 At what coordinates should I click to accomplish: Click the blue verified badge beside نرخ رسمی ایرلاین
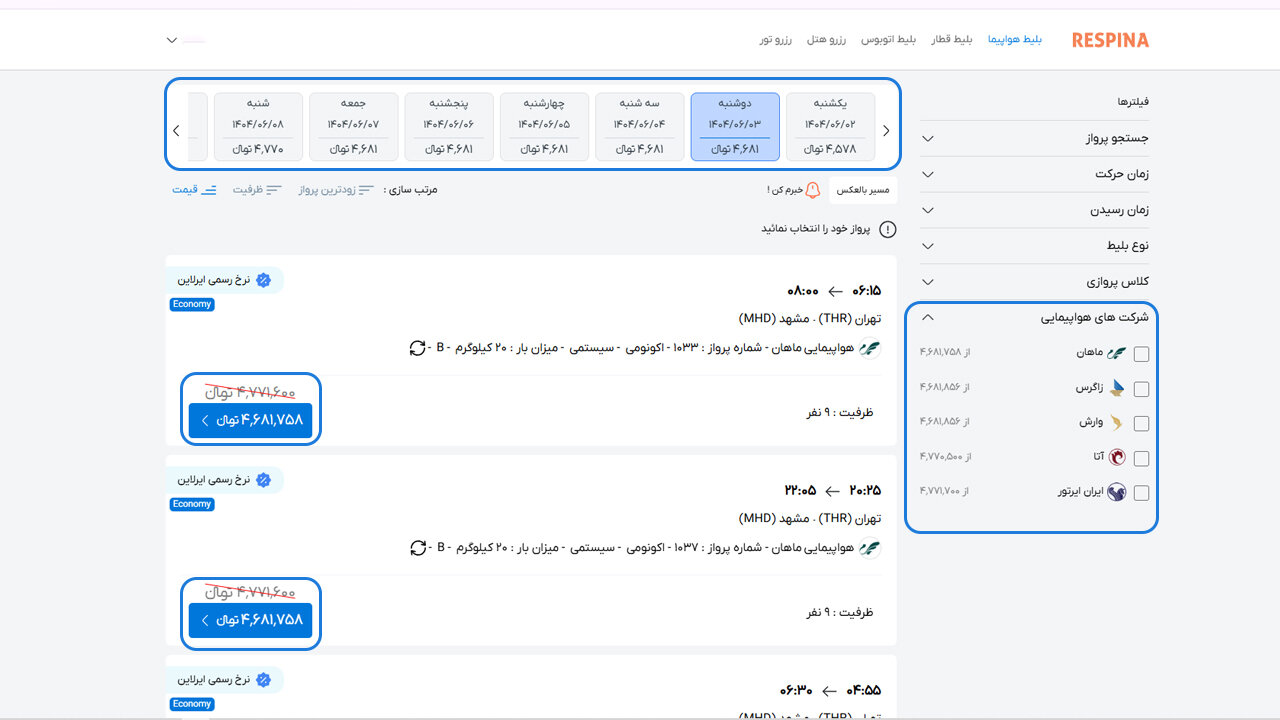click(264, 280)
